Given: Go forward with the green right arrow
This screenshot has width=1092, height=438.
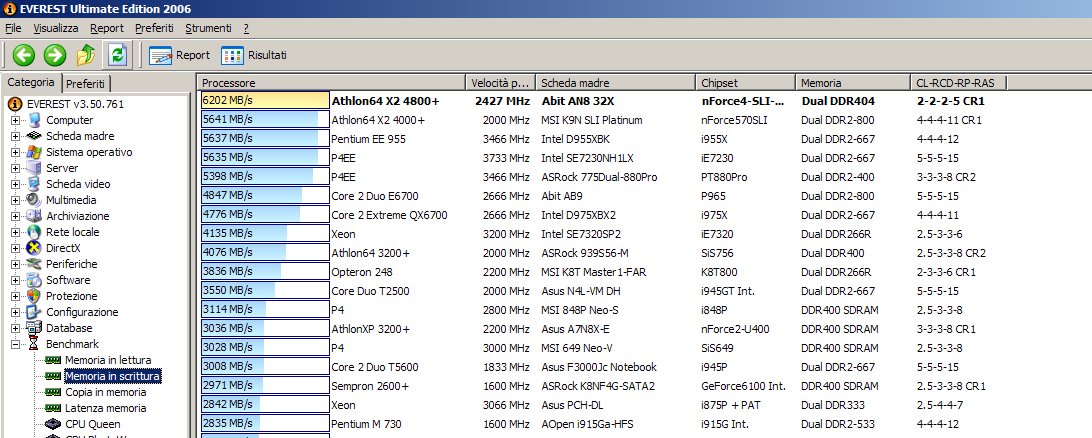Looking at the screenshot, I should (54, 55).
